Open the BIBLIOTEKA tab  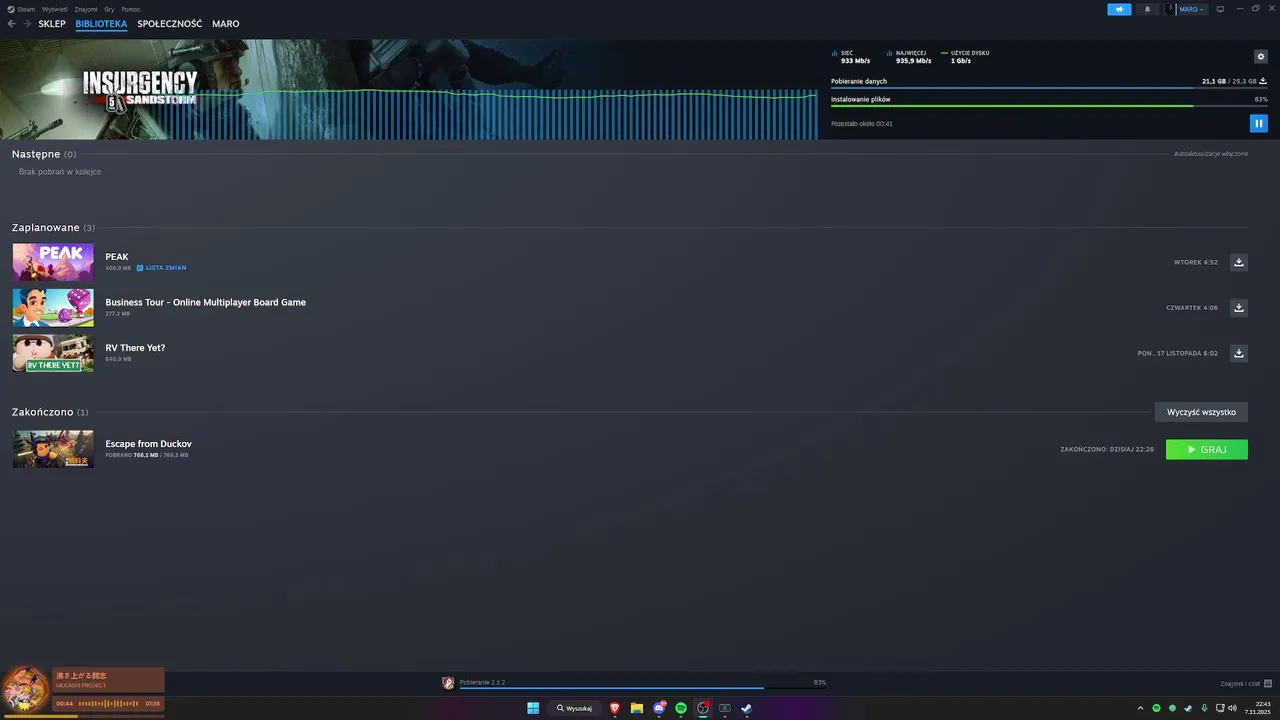[101, 23]
